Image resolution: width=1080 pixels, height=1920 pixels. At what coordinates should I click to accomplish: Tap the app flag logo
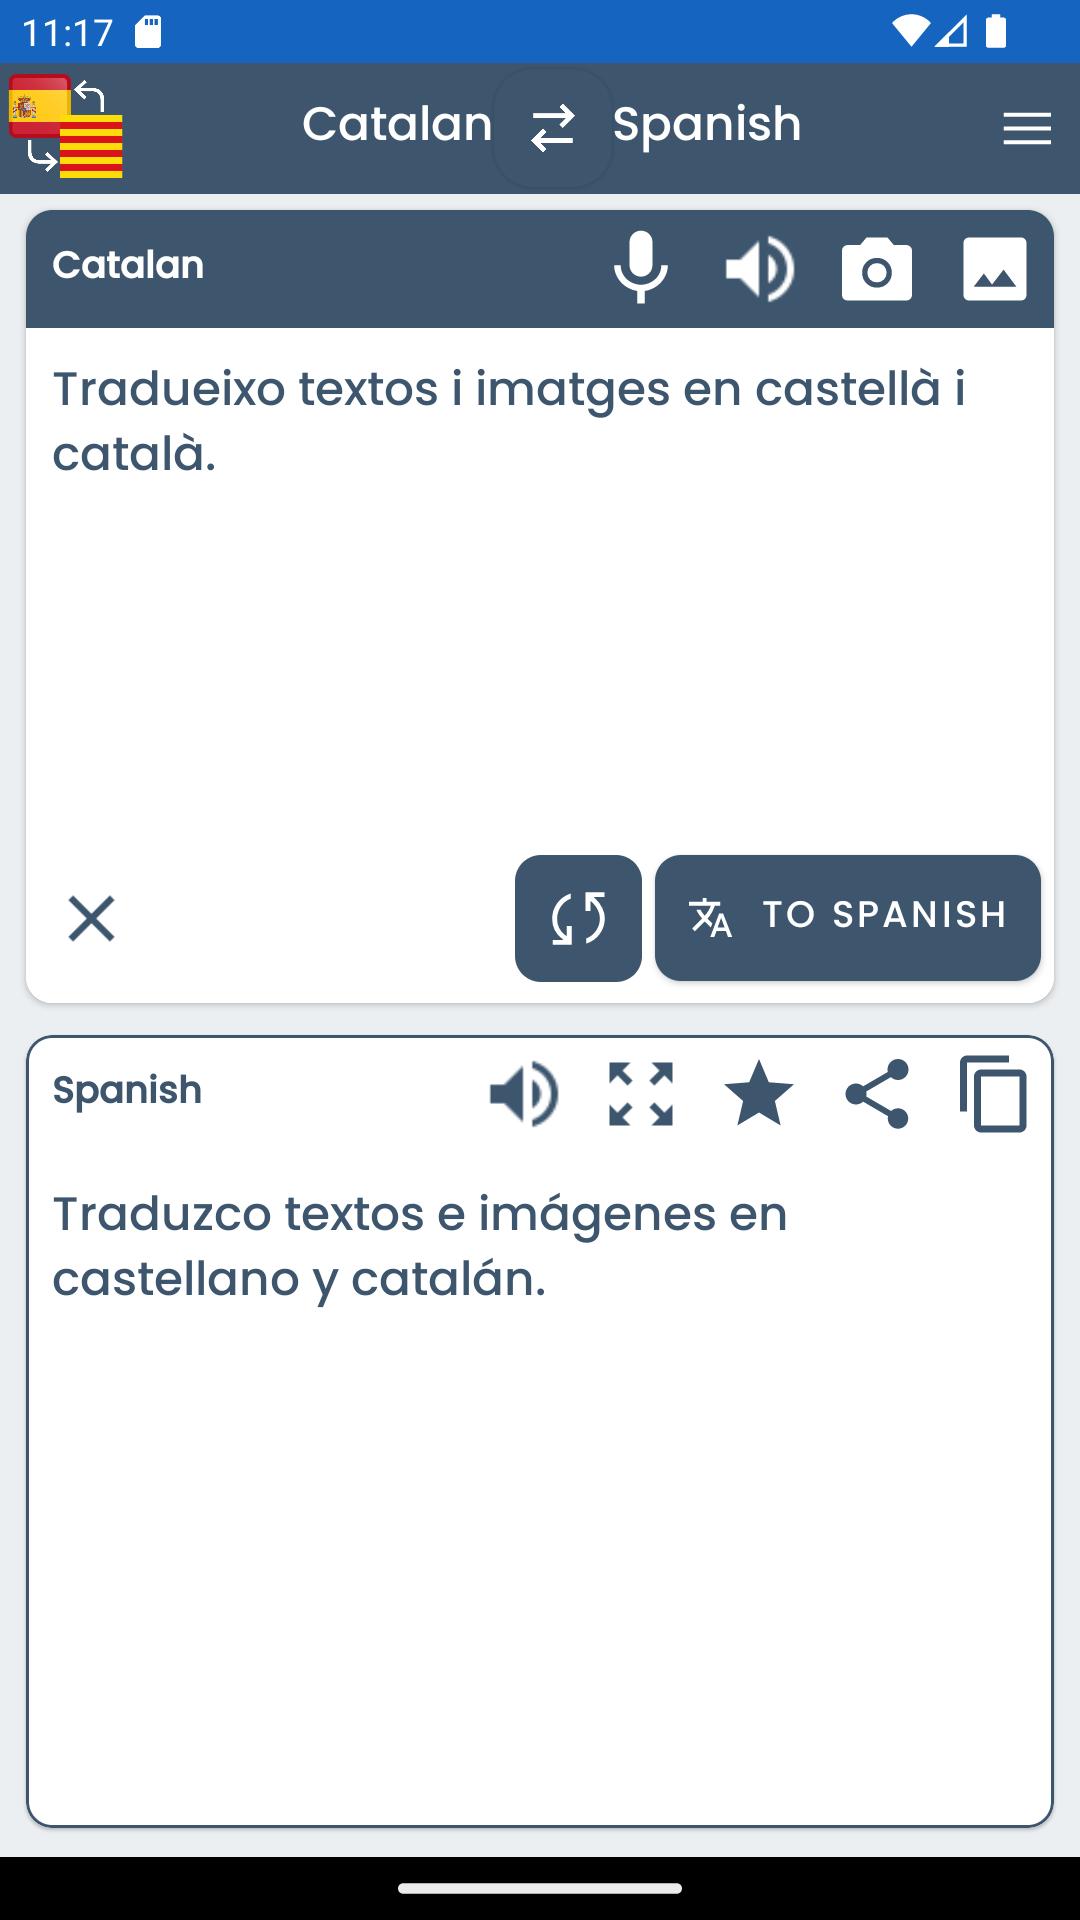[x=66, y=128]
